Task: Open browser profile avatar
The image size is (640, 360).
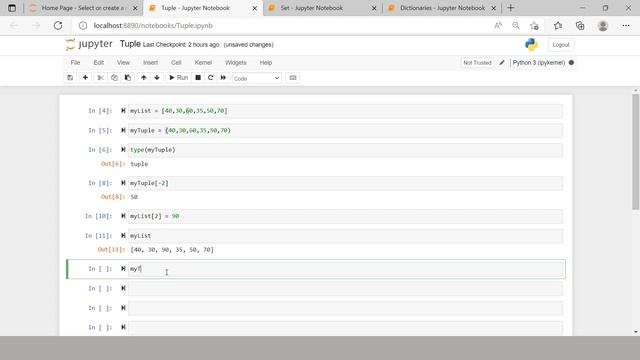Action: coord(603,25)
